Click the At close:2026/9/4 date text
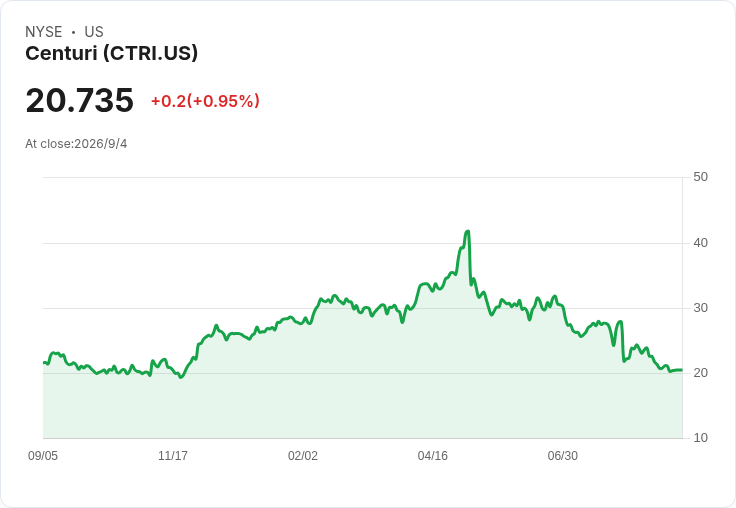 tap(76, 144)
